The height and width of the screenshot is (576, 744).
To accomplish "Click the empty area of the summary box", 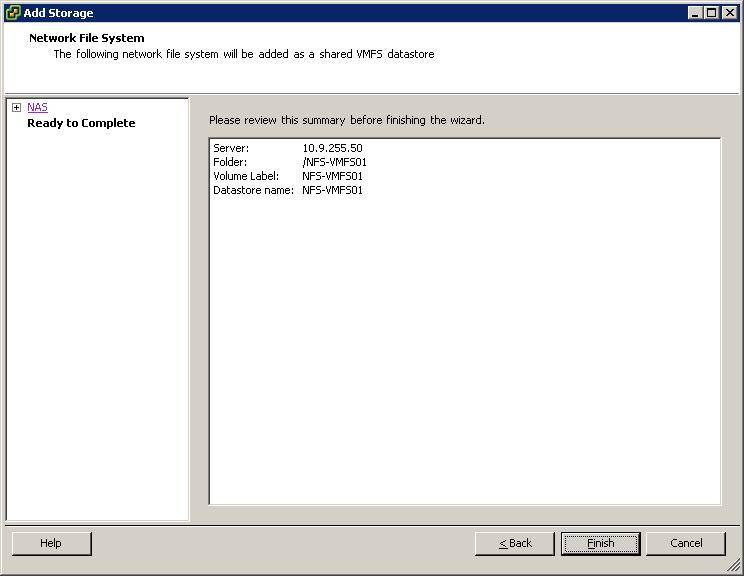I will [x=464, y=350].
